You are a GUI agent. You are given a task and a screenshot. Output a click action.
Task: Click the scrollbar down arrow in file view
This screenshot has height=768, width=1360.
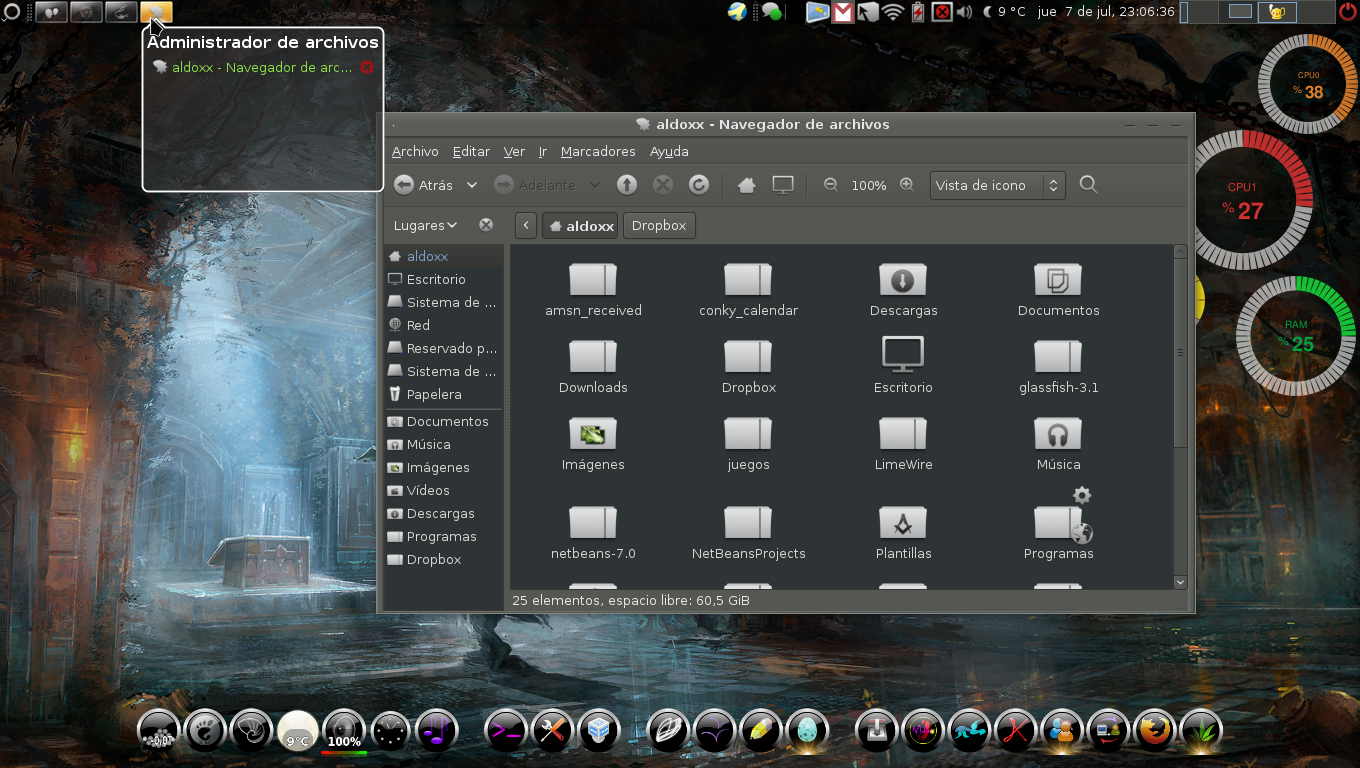(x=1180, y=582)
